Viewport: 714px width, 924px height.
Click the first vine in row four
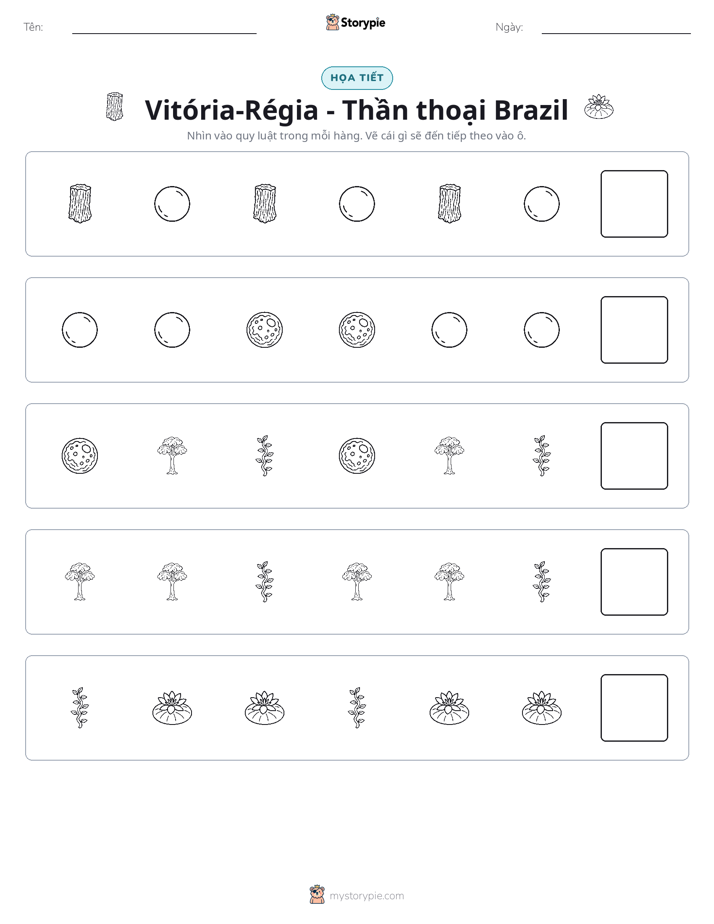(265, 582)
